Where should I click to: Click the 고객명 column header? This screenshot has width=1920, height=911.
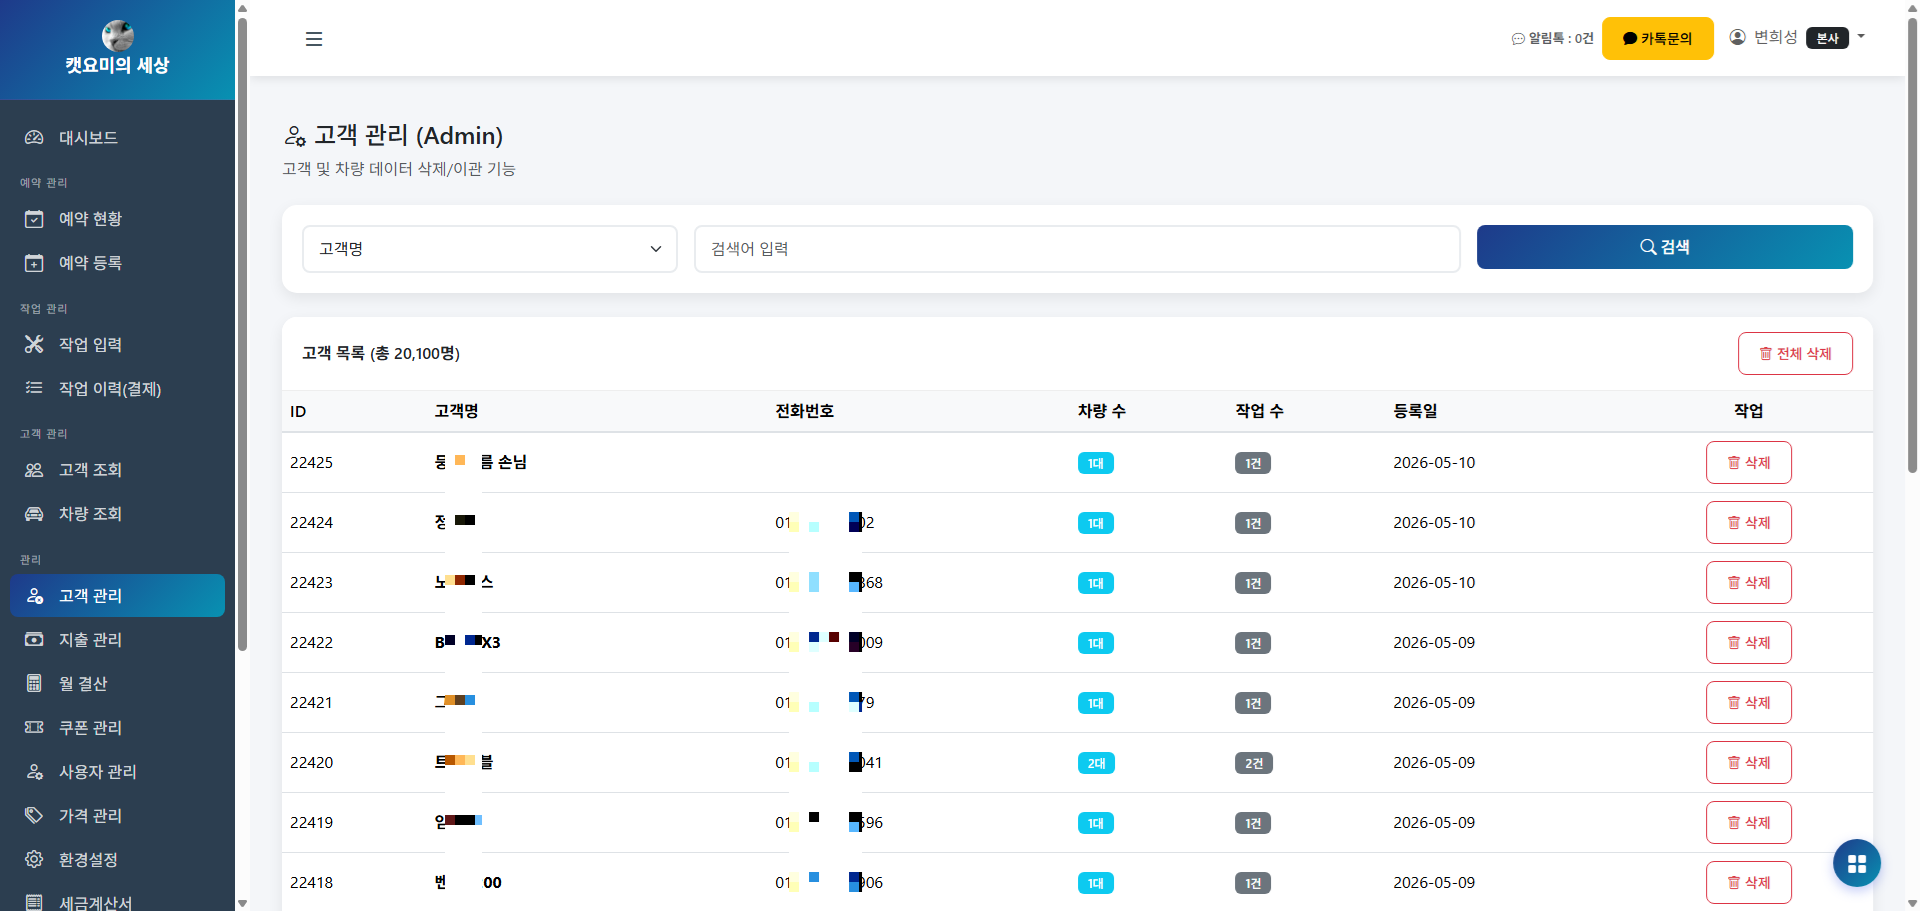click(457, 411)
